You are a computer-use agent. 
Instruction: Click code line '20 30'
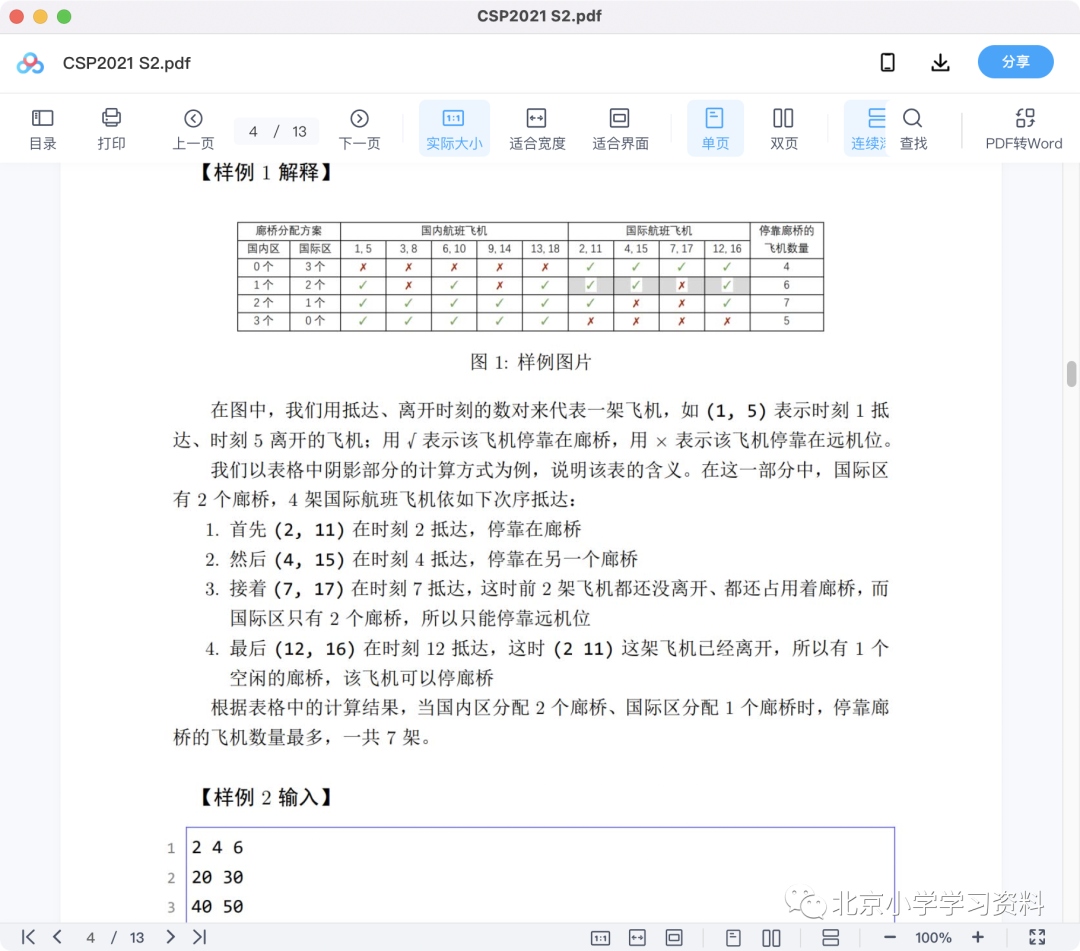pyautogui.click(x=217, y=877)
